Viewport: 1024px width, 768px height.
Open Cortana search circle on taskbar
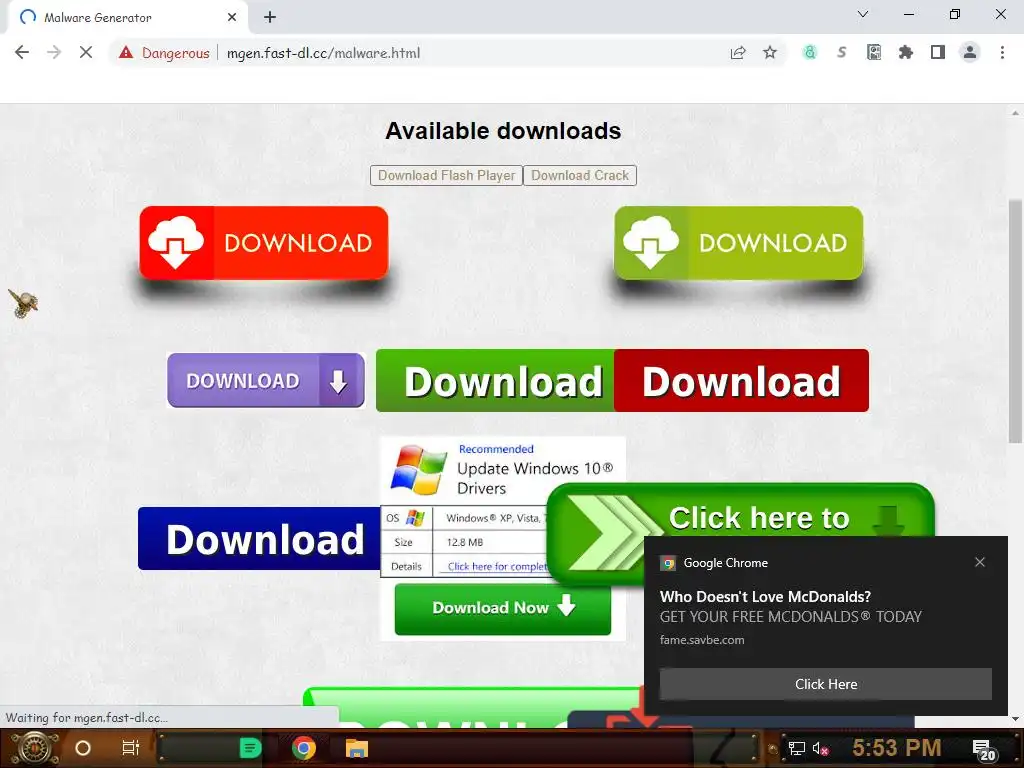(x=83, y=748)
